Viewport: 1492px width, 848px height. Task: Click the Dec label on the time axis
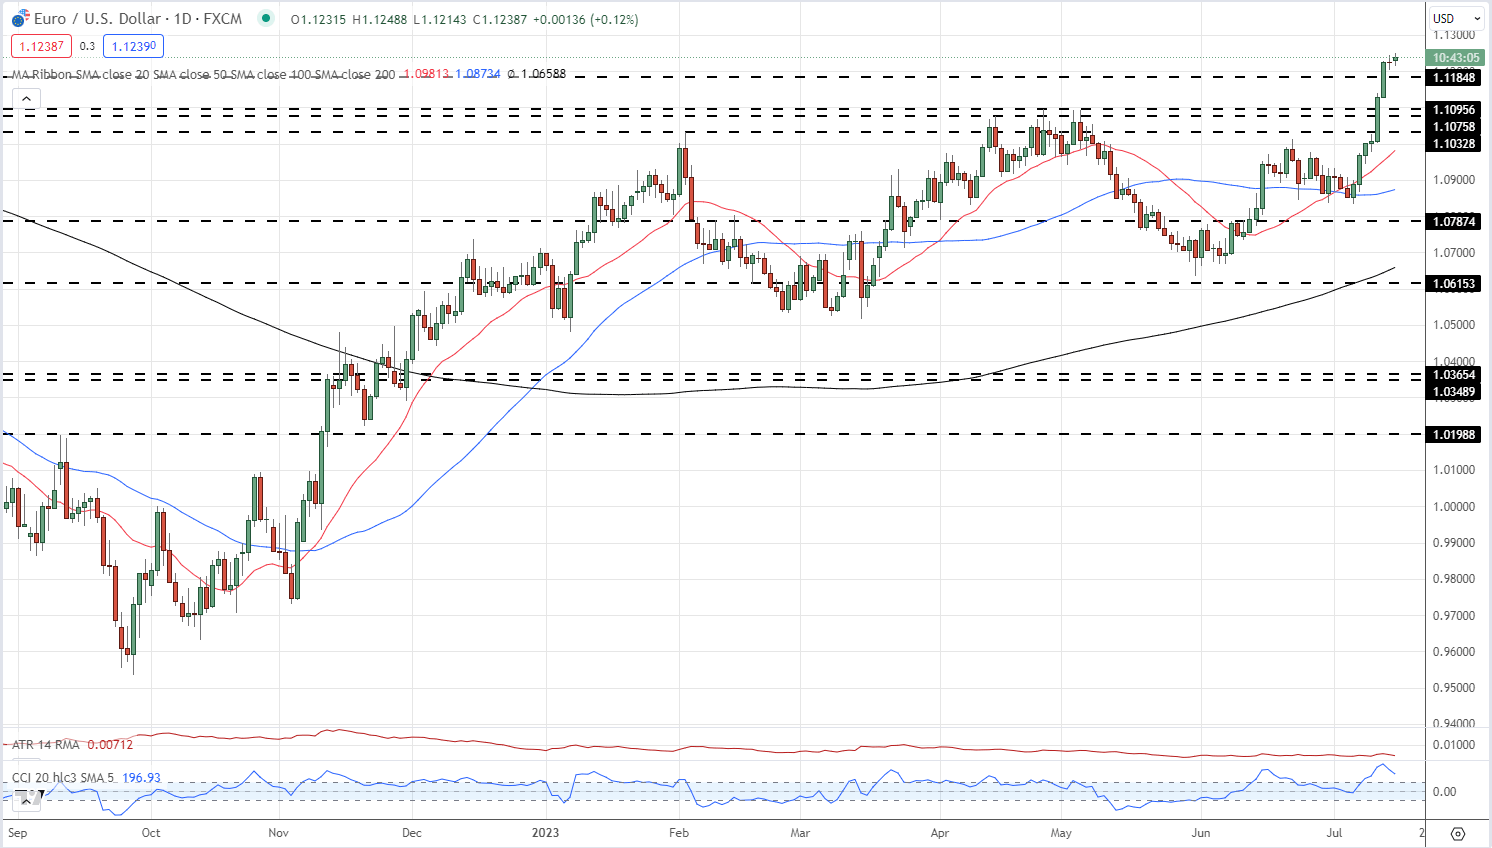point(411,832)
